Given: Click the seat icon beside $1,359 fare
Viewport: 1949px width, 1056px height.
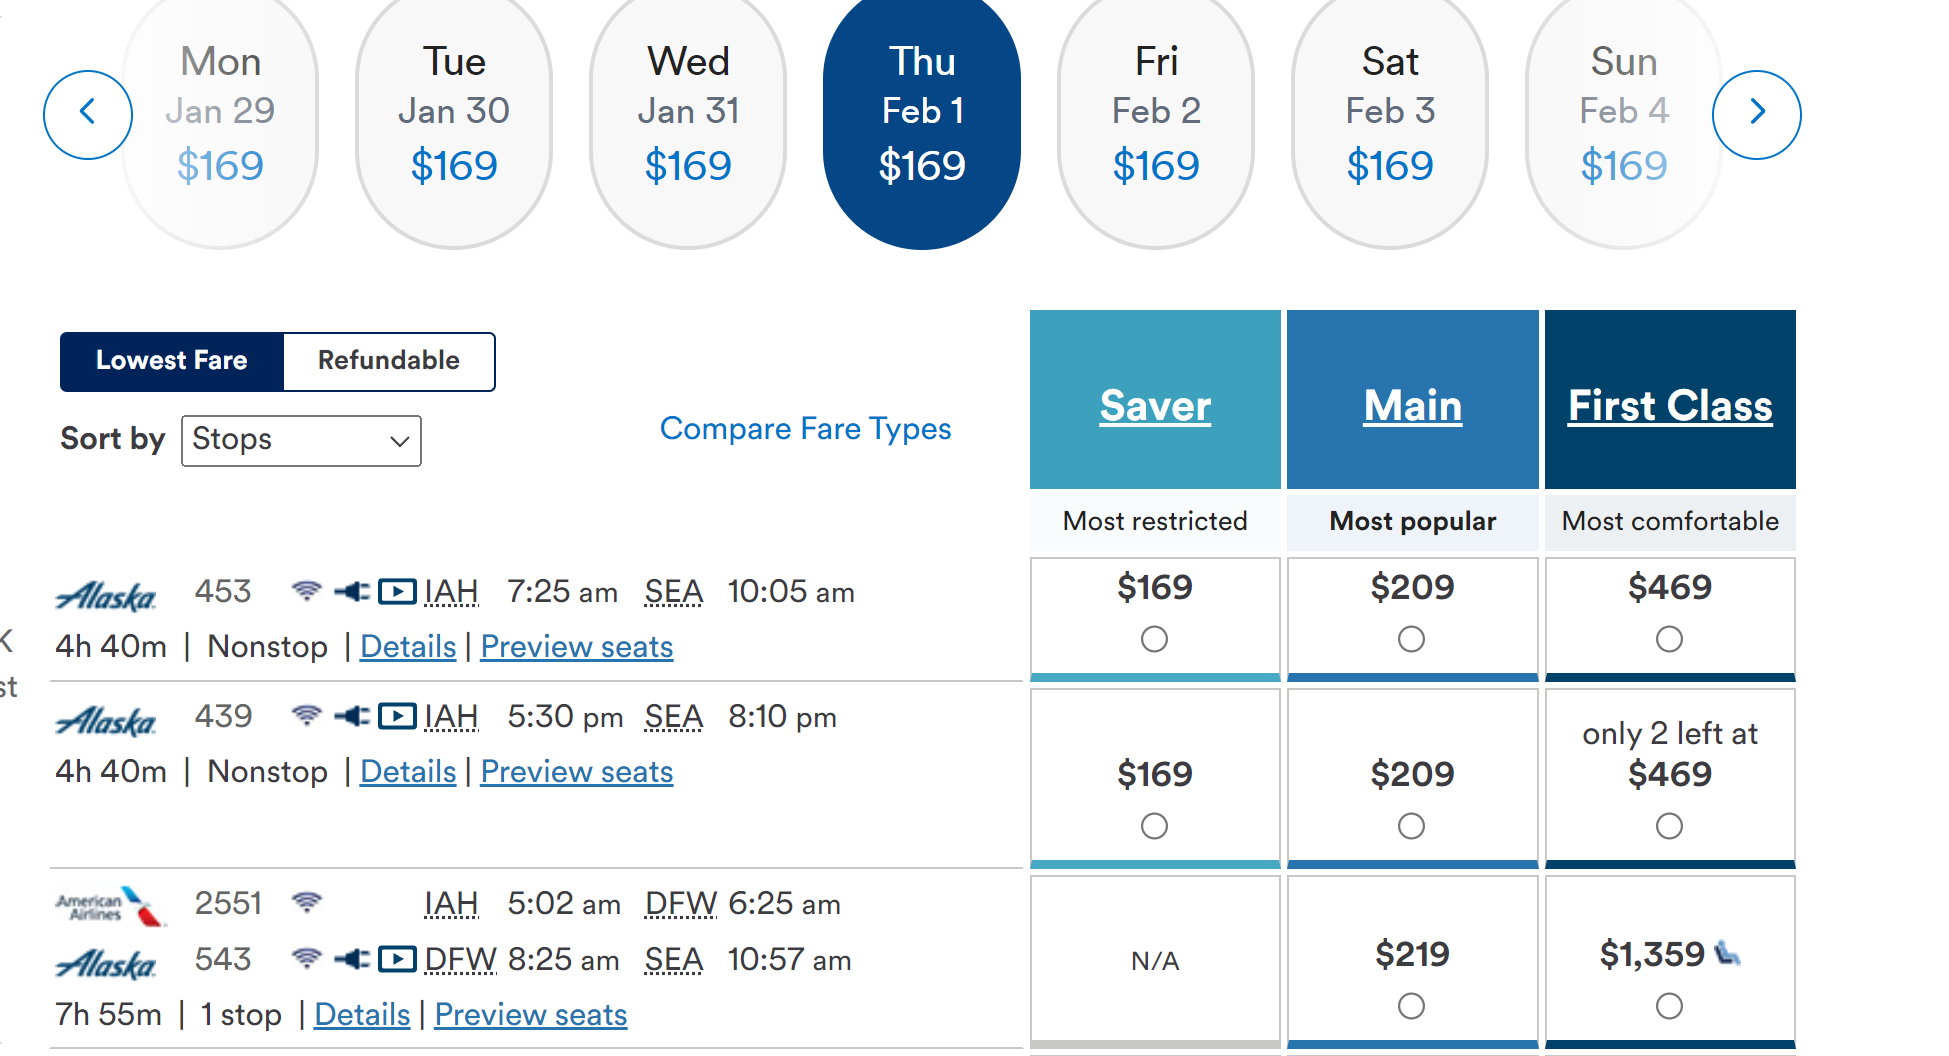Looking at the screenshot, I should click(x=1727, y=953).
